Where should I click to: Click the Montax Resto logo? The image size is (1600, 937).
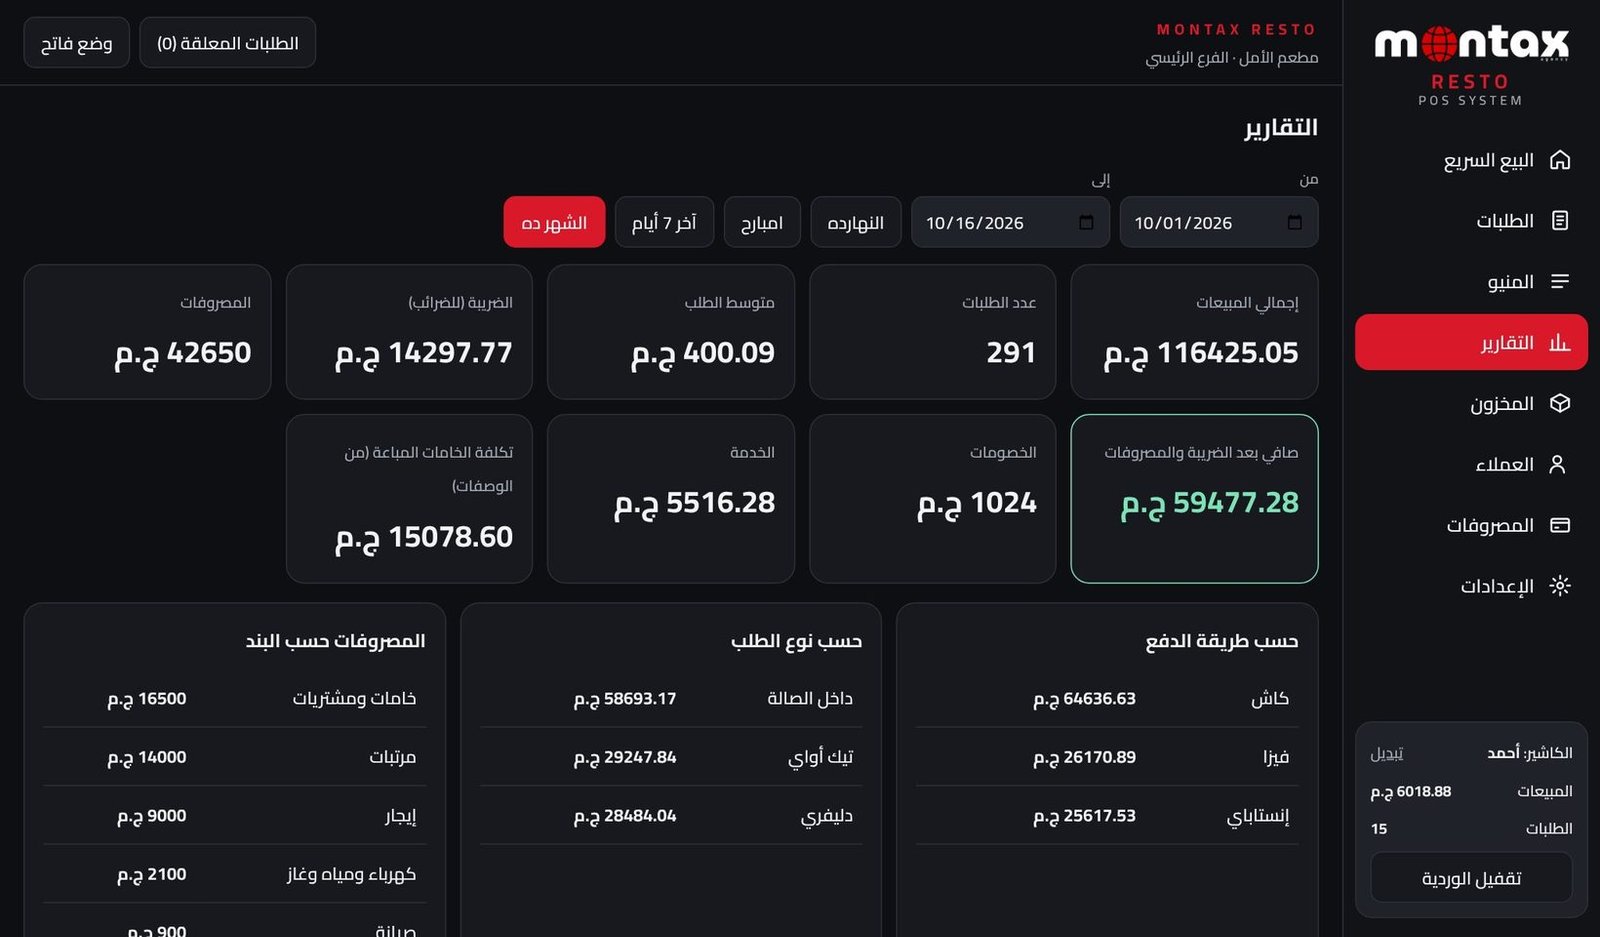[x=1471, y=64]
